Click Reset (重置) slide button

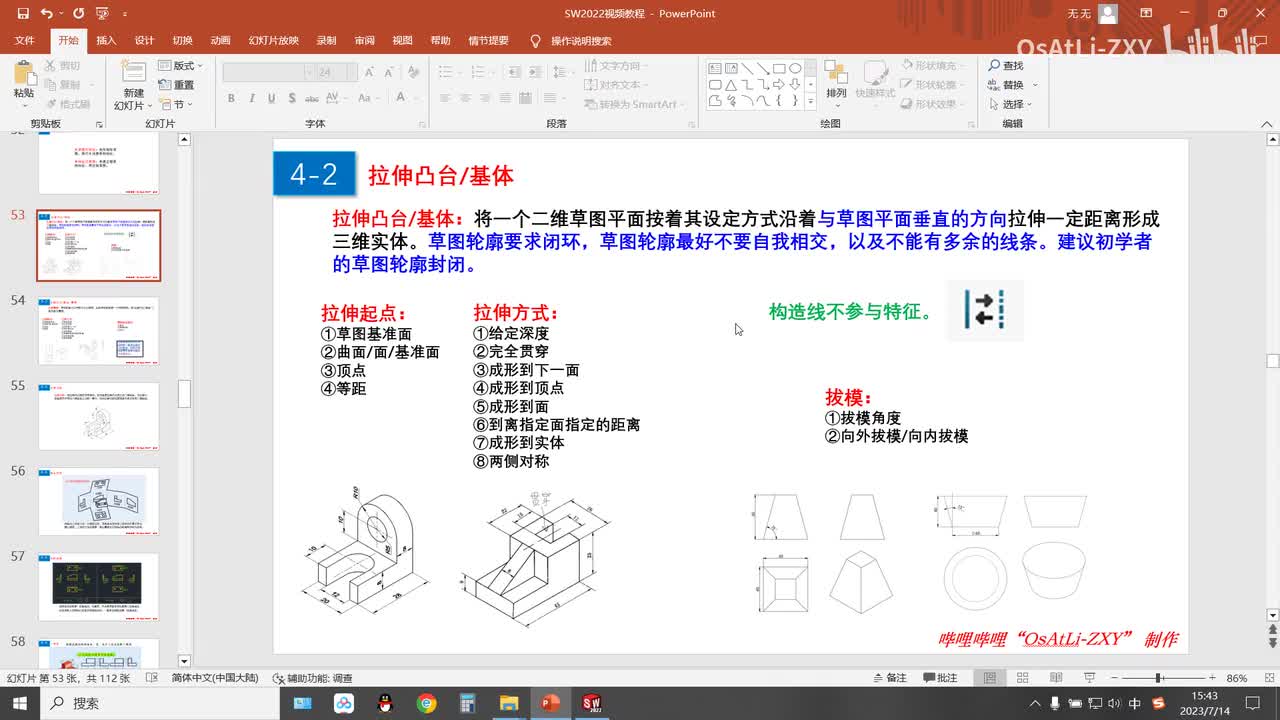pyautogui.click(x=177, y=85)
